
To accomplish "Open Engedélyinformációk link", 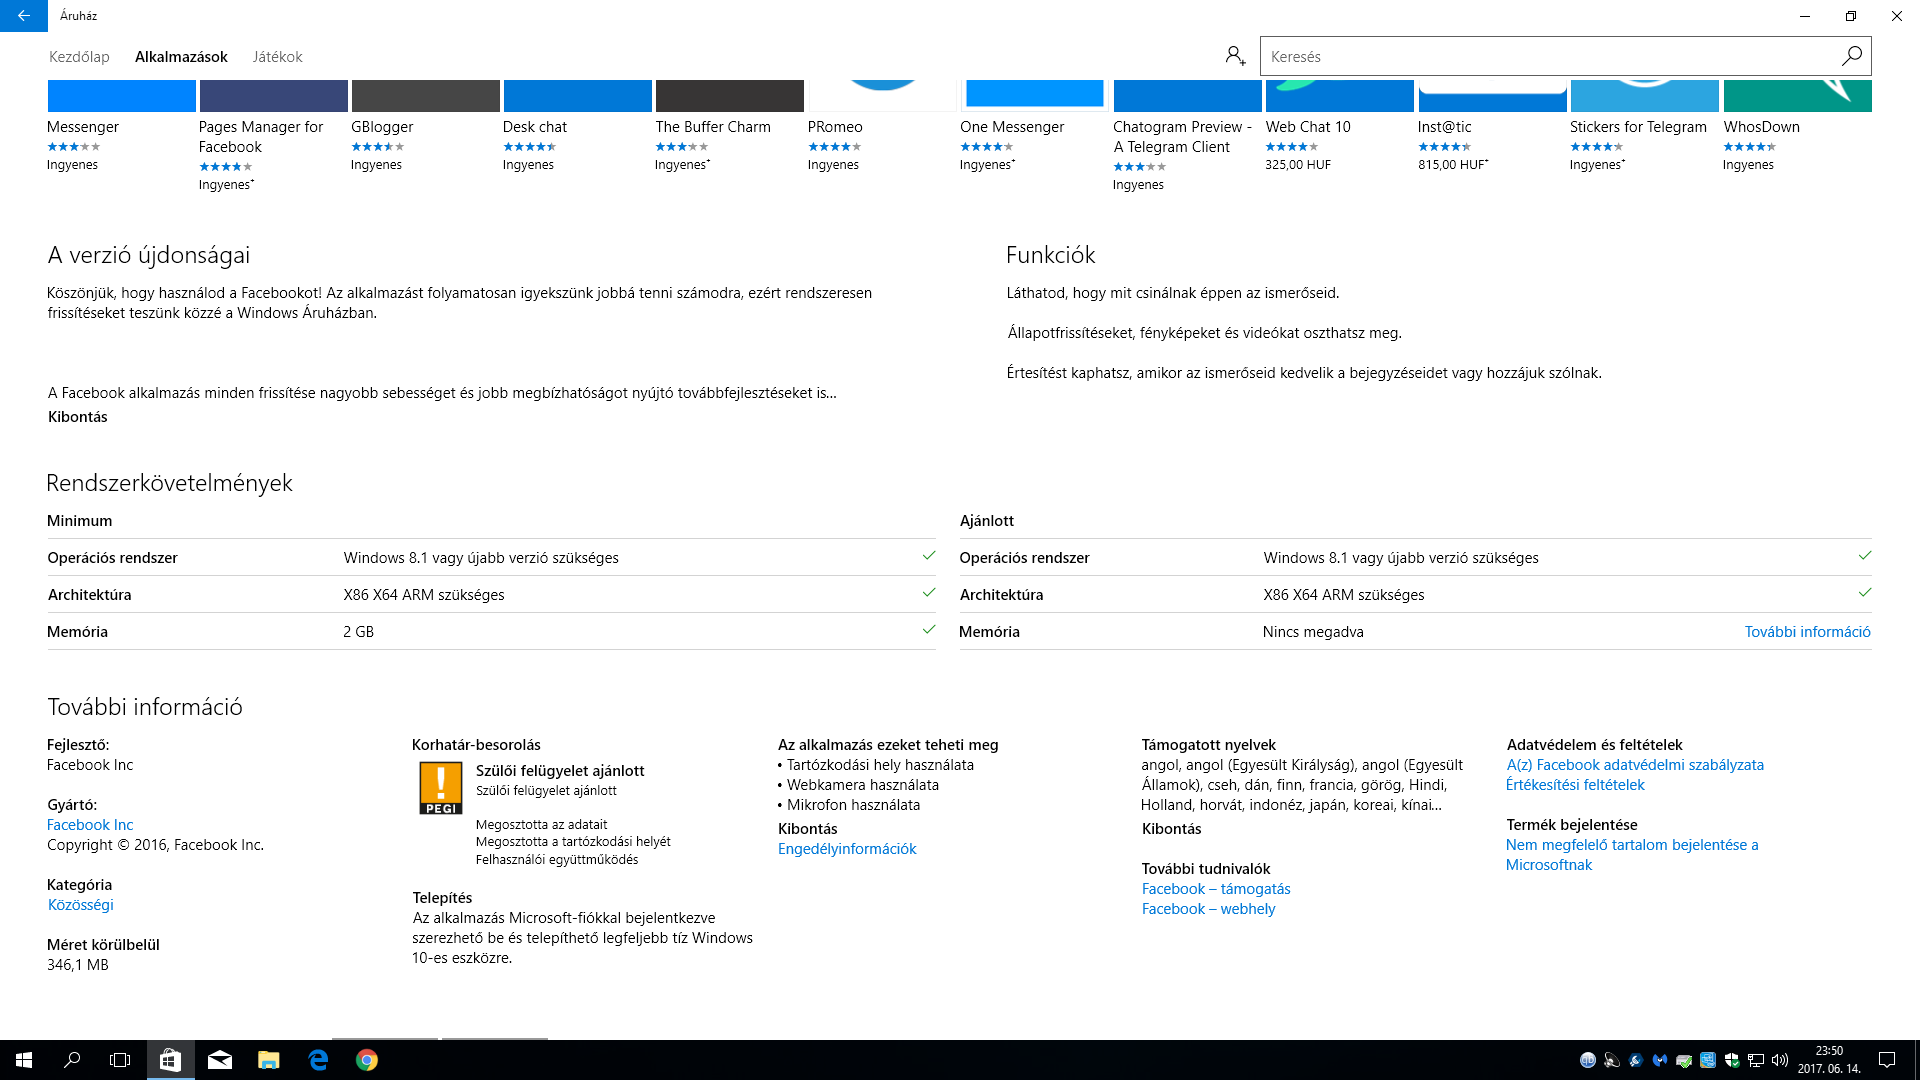I will [846, 849].
